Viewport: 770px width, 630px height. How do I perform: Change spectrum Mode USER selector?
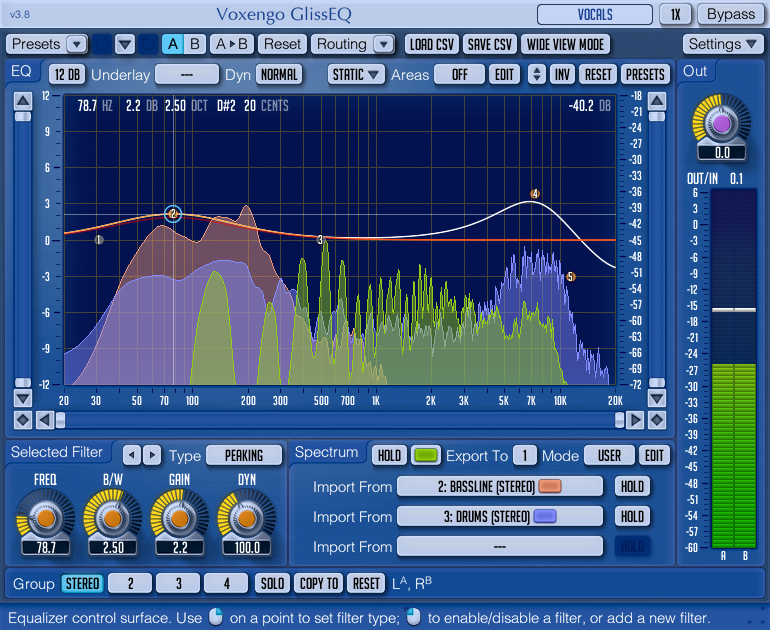coord(609,456)
